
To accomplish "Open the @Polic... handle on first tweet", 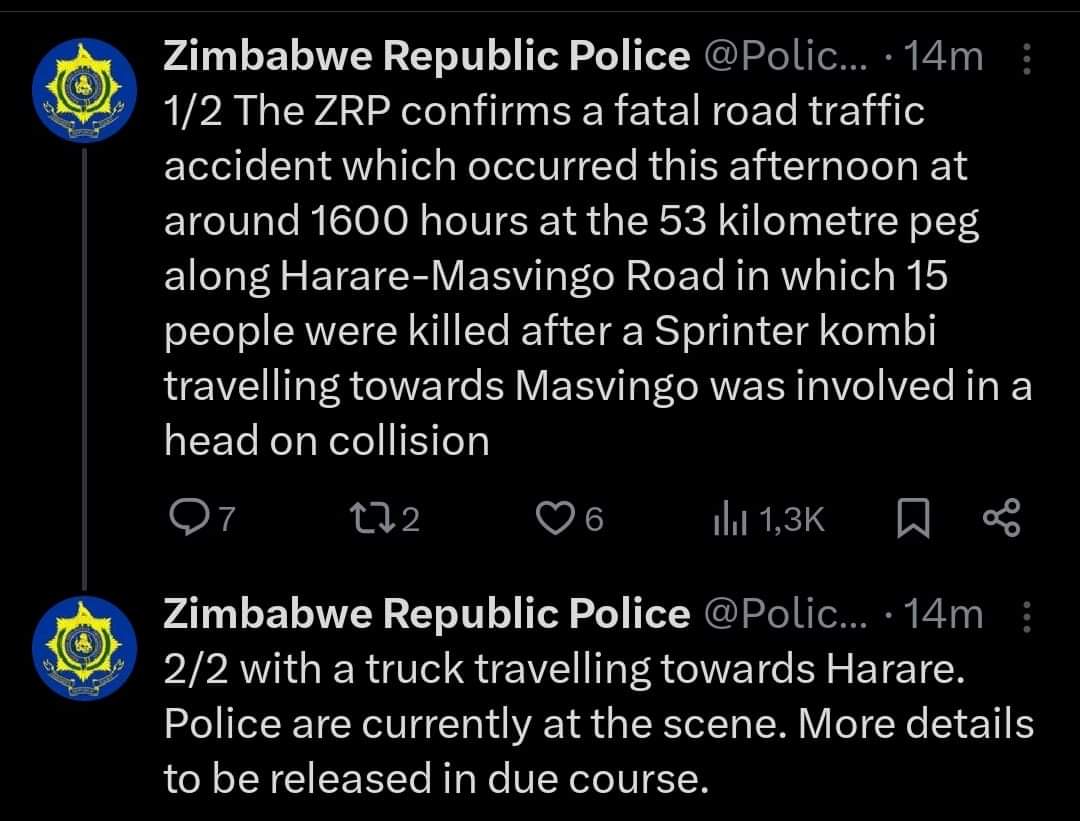I will 787,56.
